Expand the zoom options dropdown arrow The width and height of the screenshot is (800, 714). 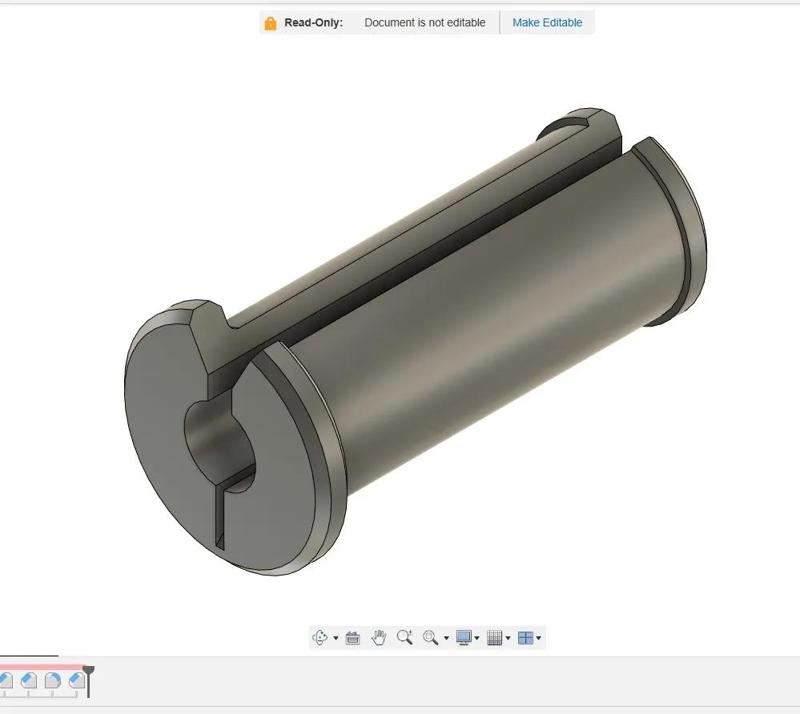446,638
